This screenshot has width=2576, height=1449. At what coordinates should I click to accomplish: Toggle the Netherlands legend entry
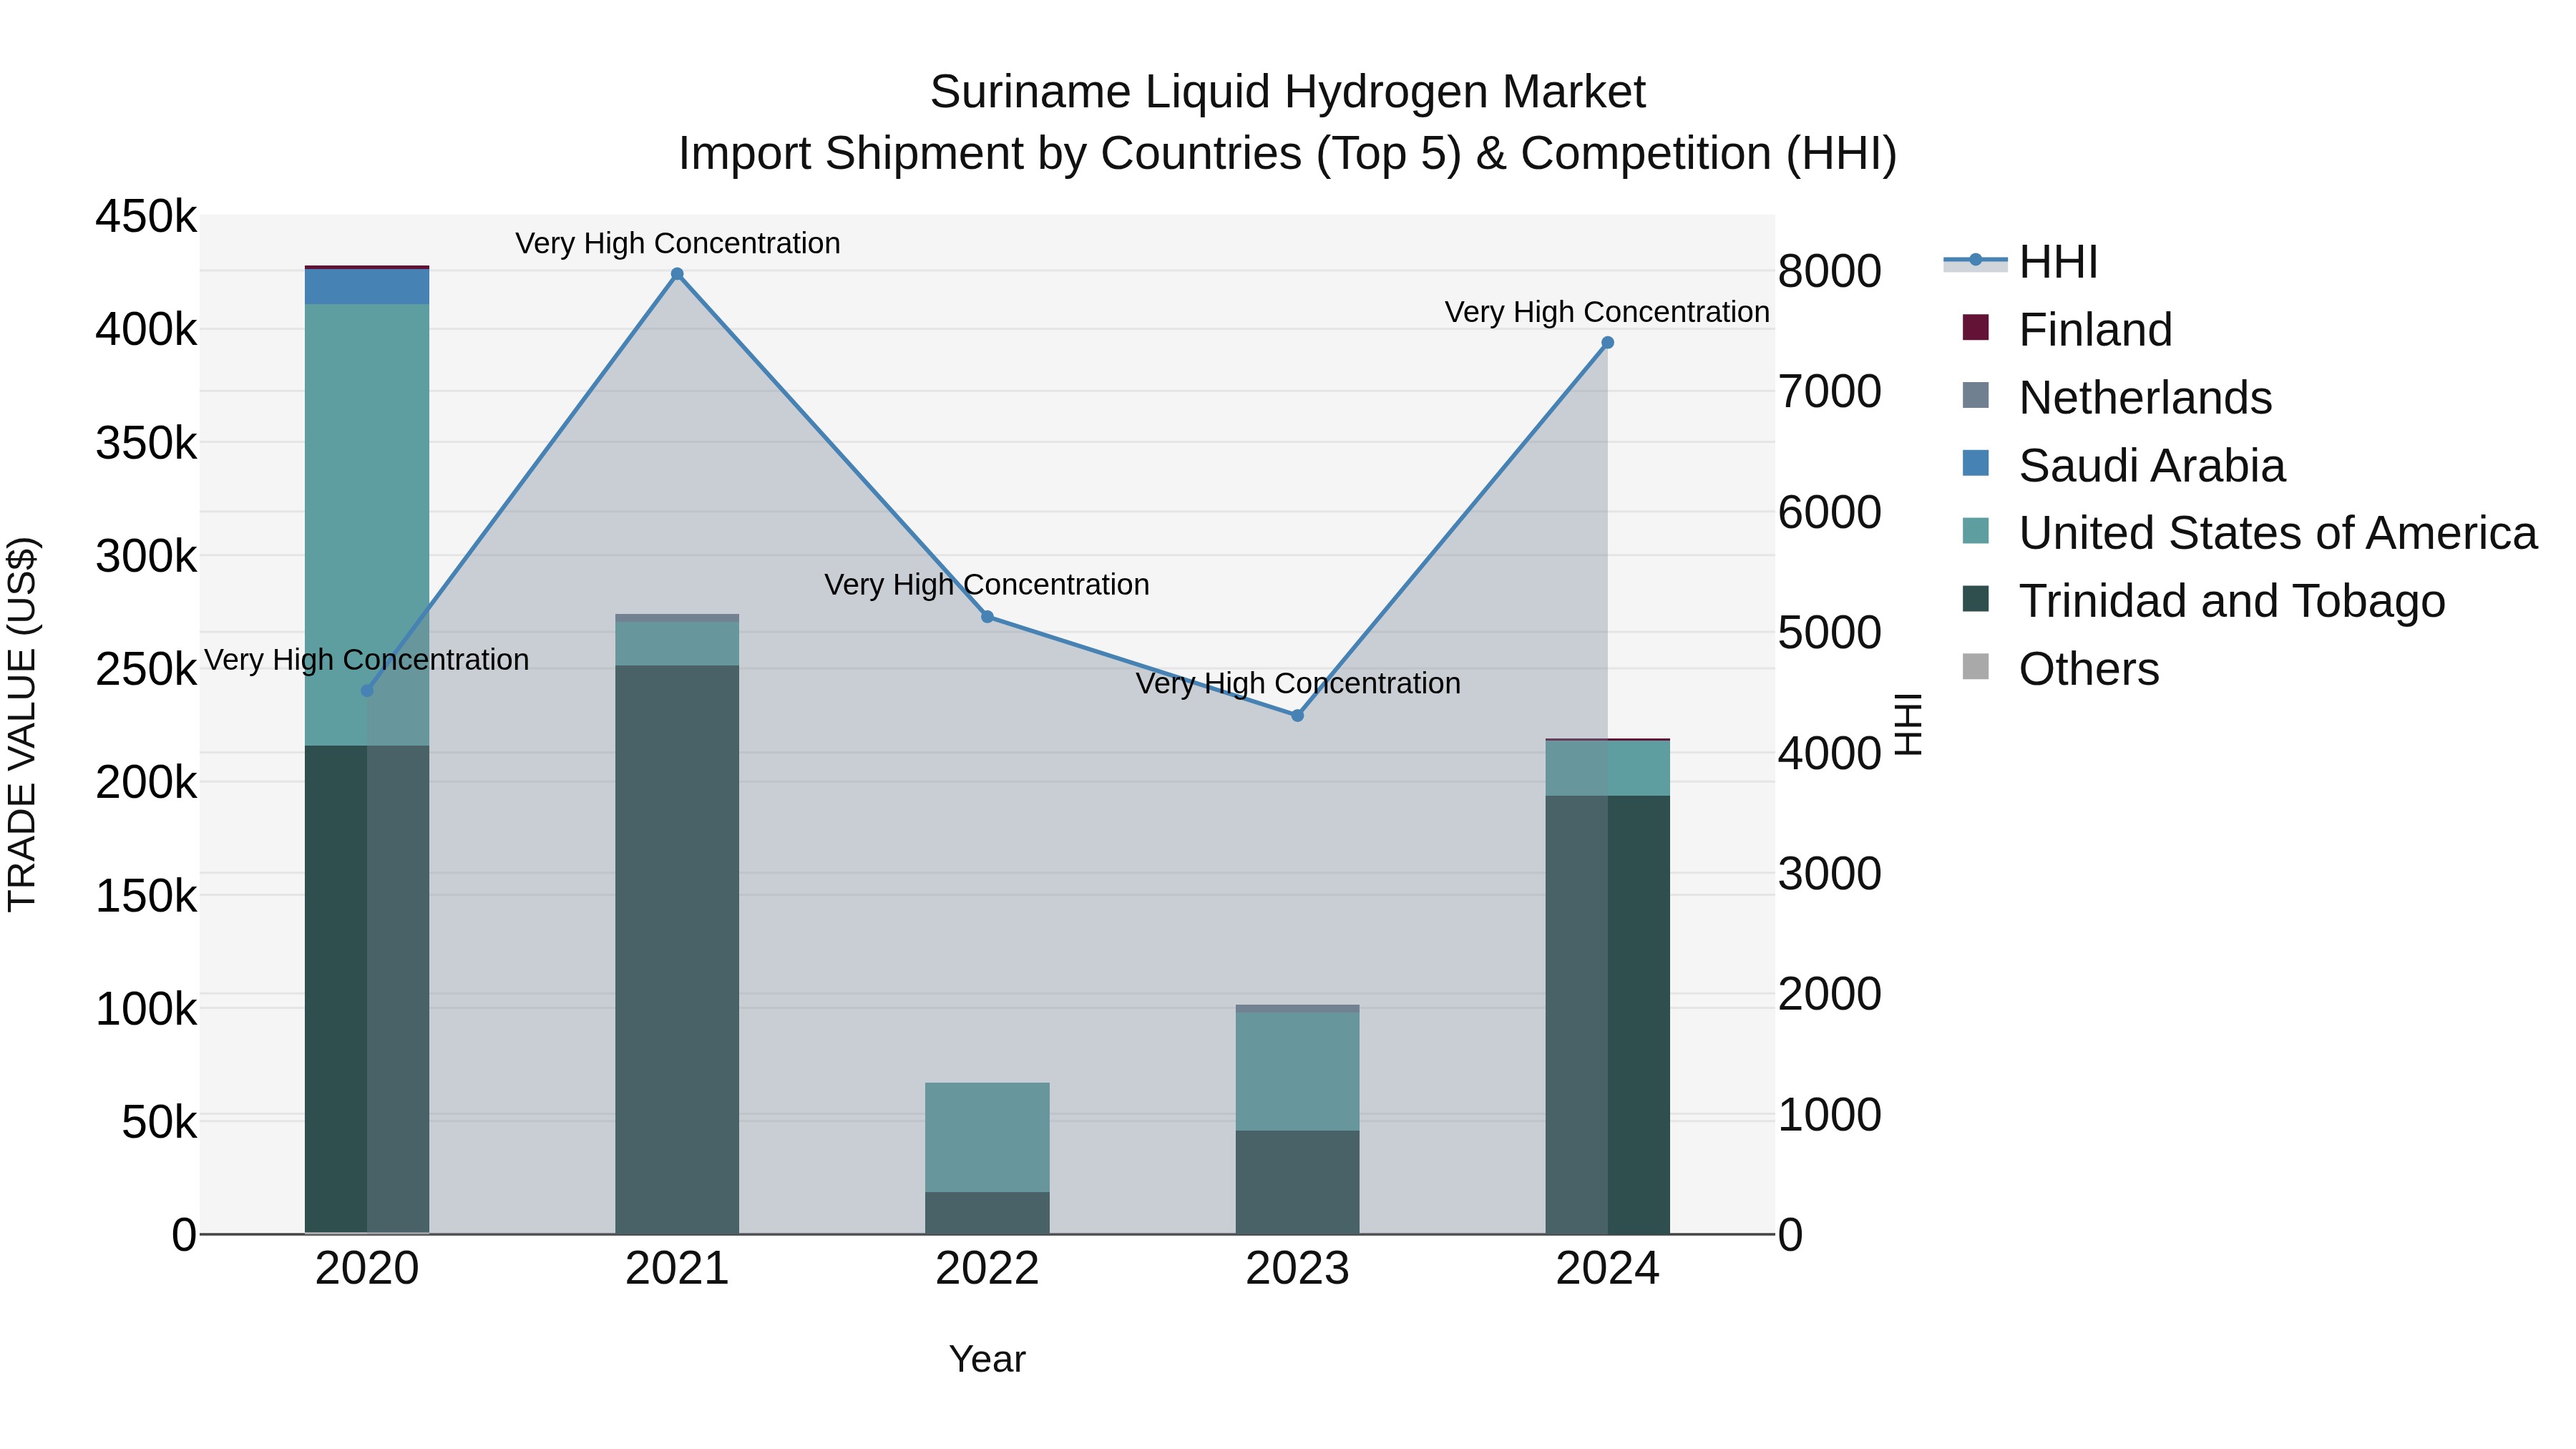point(2117,397)
